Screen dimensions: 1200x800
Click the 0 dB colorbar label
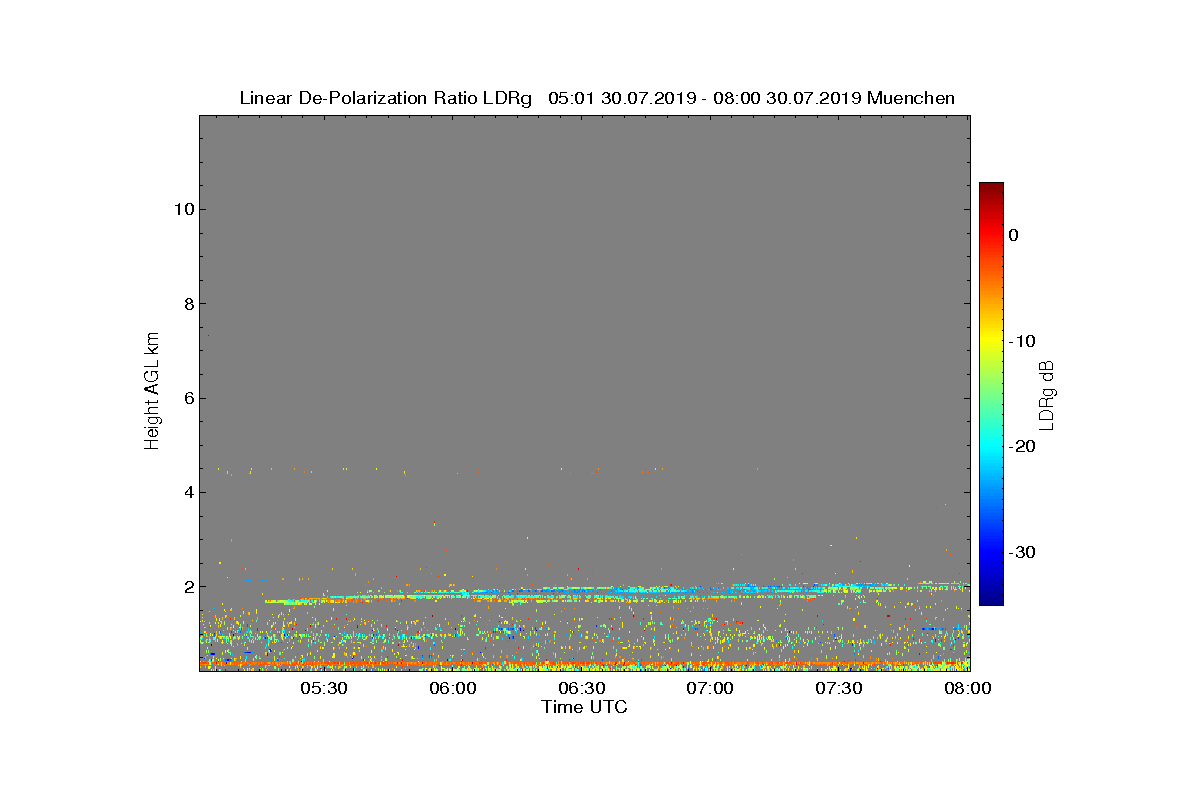click(x=1013, y=235)
